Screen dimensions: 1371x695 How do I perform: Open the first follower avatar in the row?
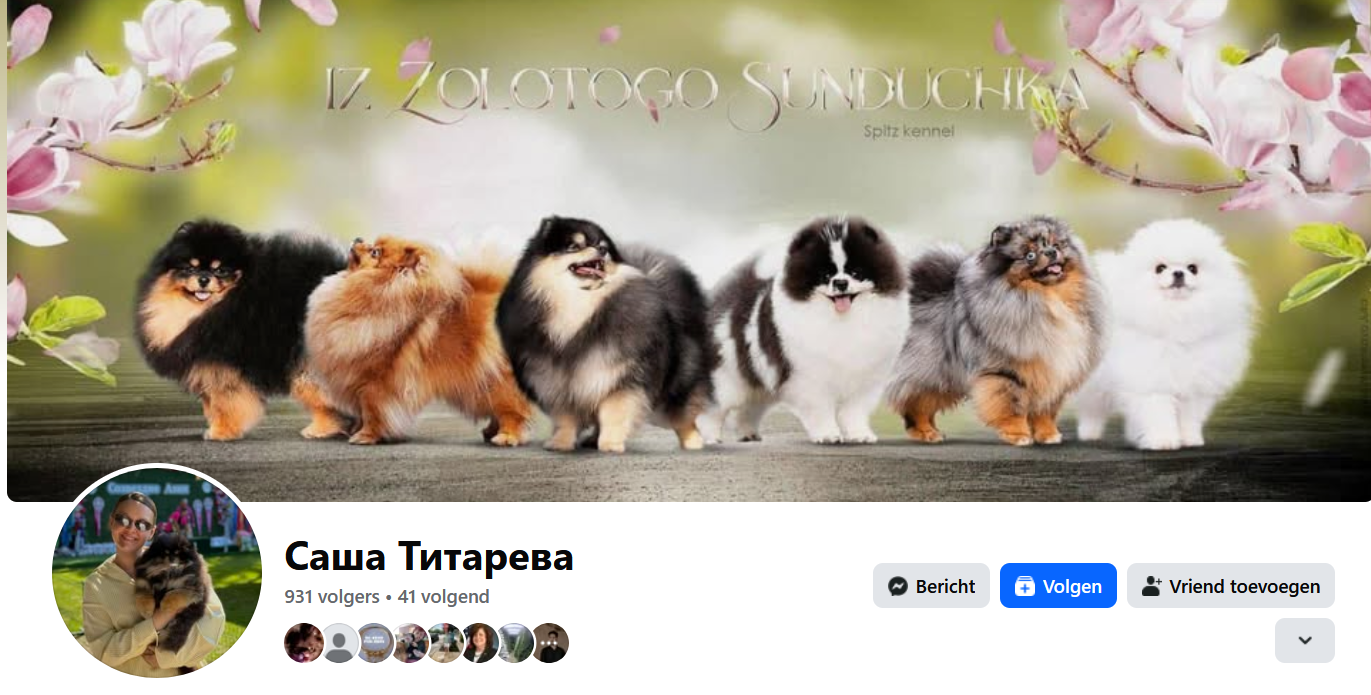coord(304,643)
